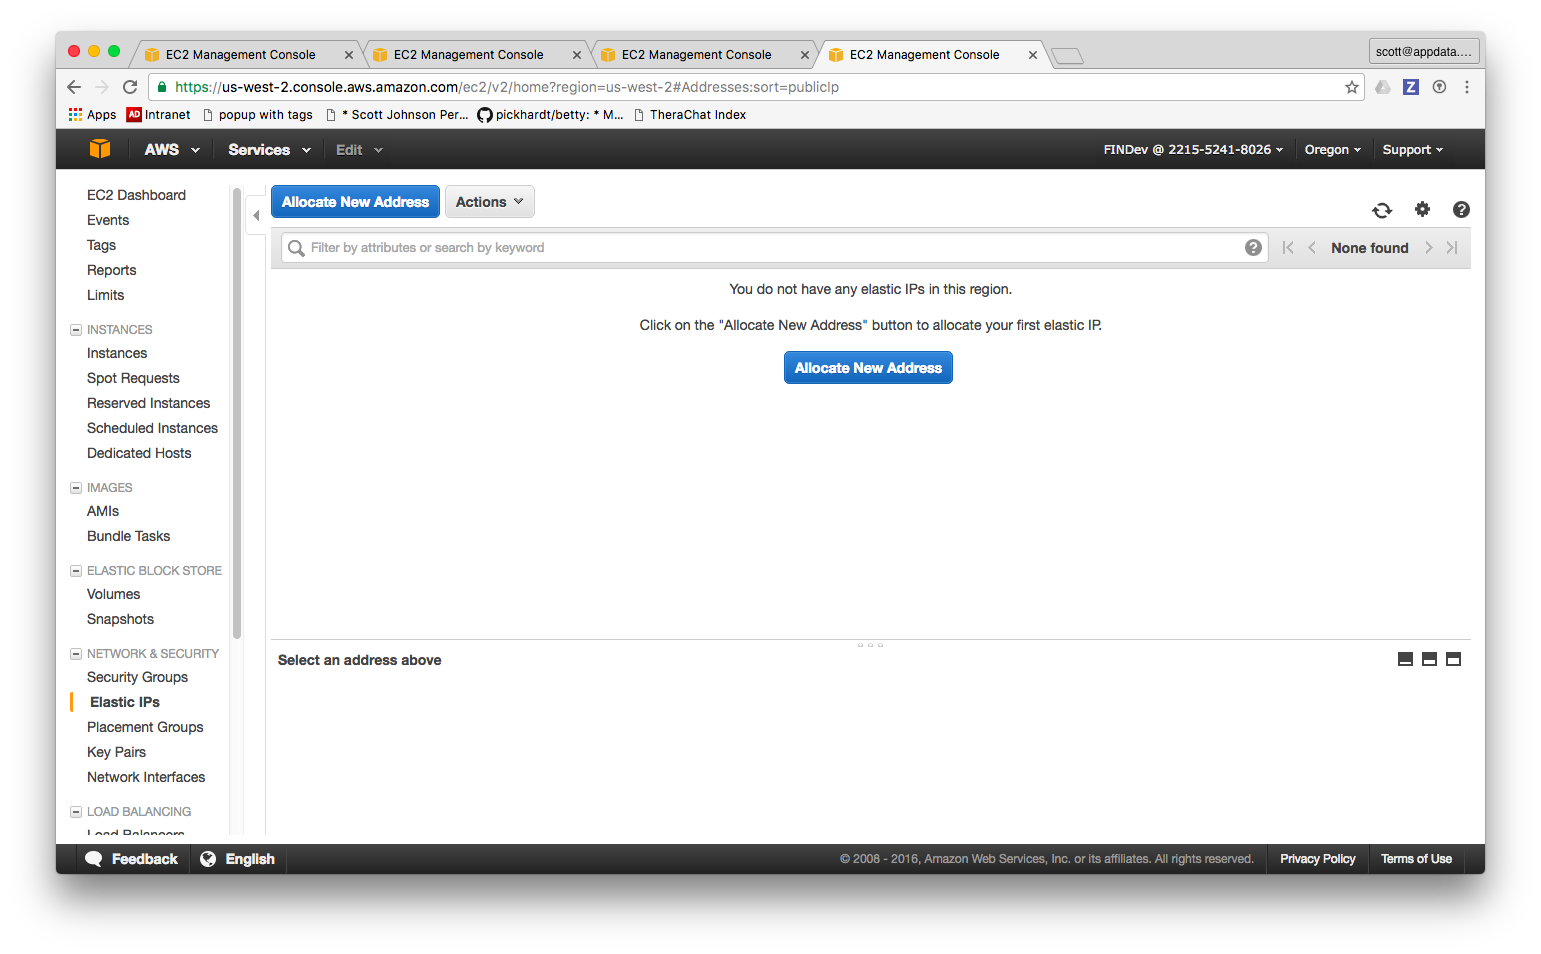Open the Edit dropdown menu
The image size is (1541, 954).
[x=359, y=150]
